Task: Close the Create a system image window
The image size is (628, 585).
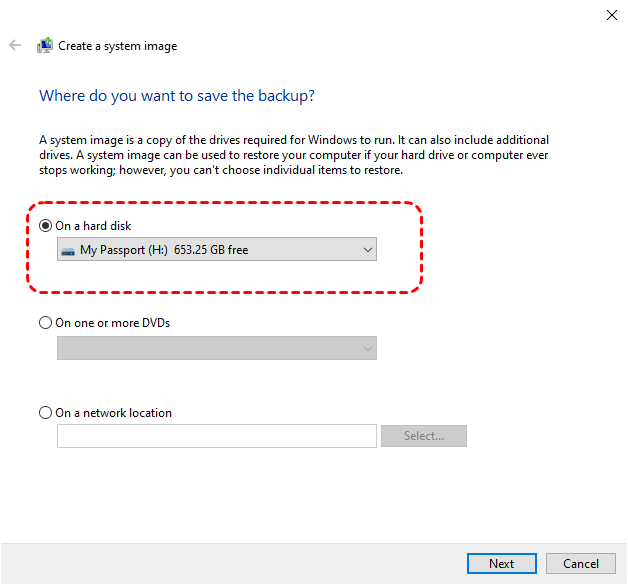Action: click(x=612, y=15)
